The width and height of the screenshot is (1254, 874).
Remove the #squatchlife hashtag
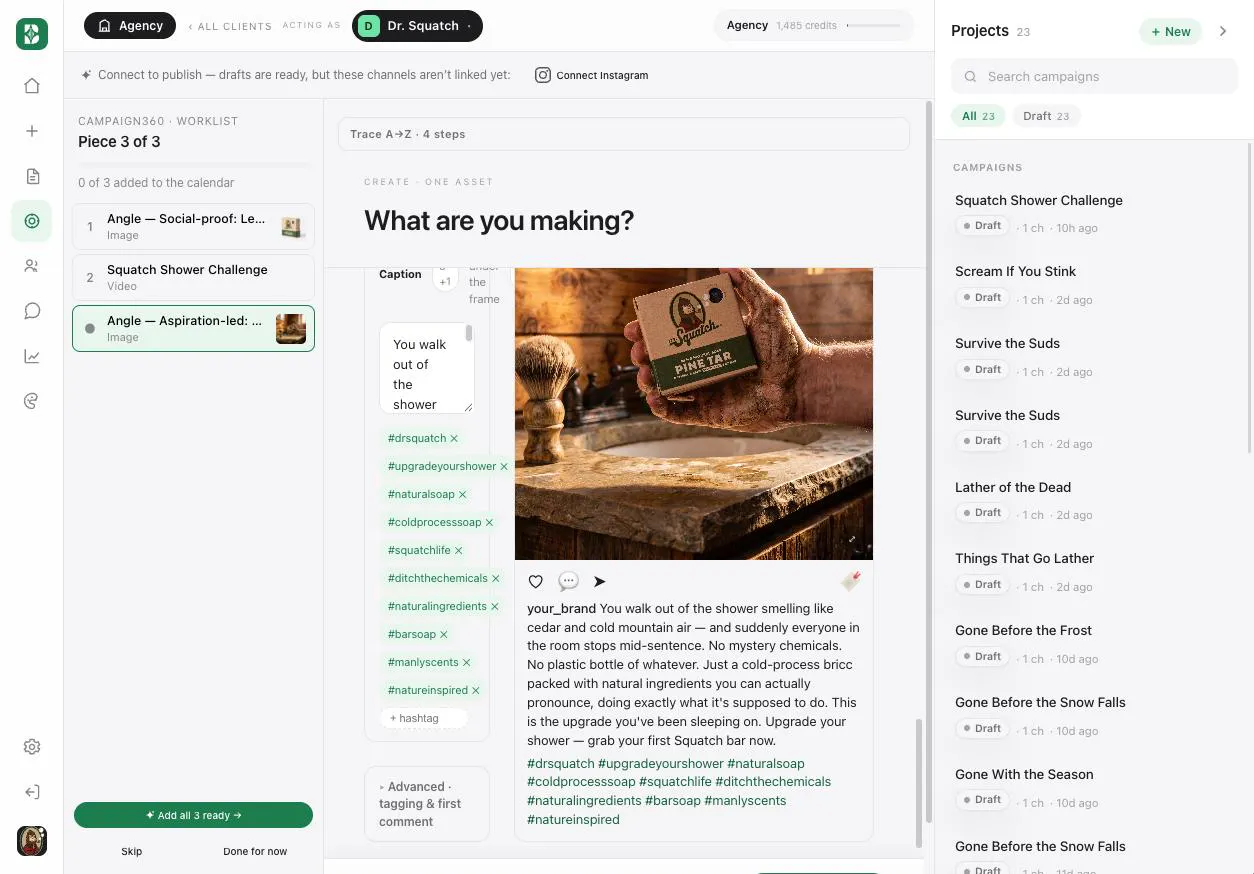(458, 550)
